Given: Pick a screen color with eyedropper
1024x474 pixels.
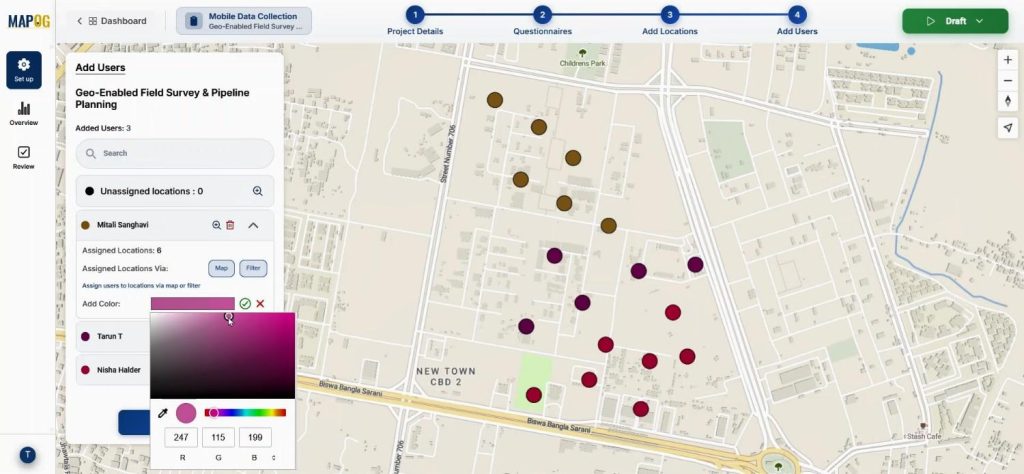Looking at the screenshot, I should tap(163, 412).
